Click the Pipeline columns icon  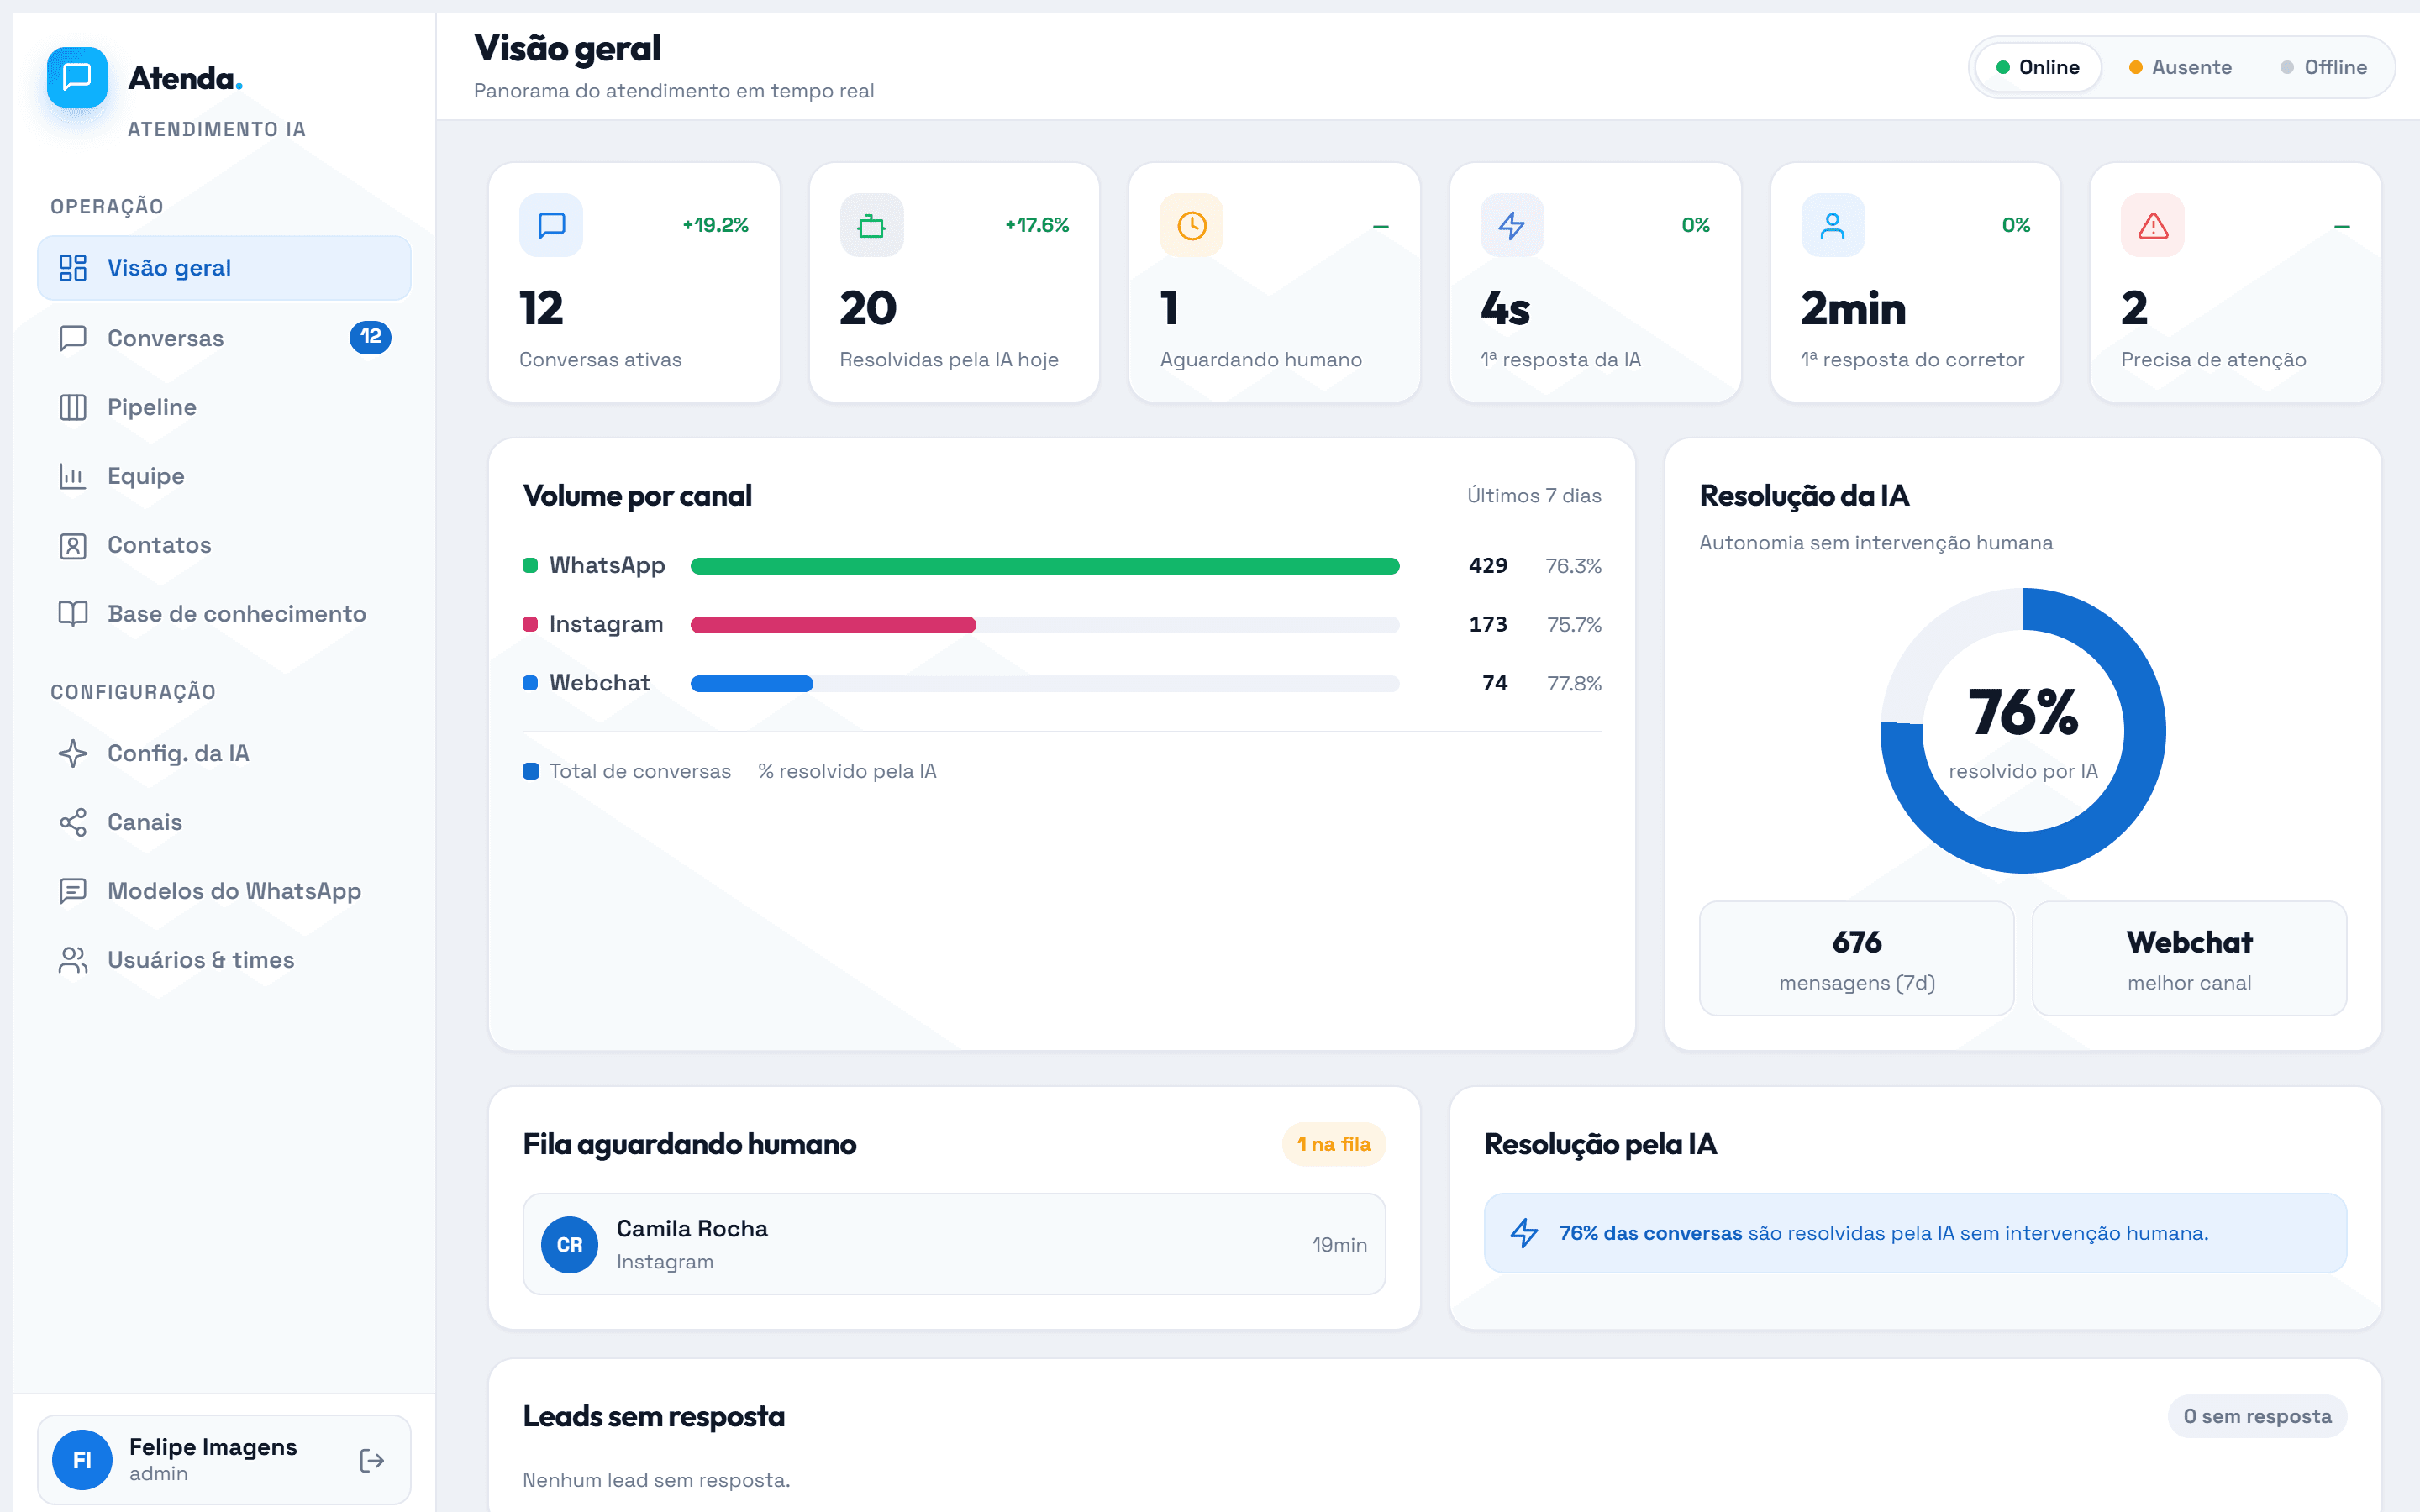tap(73, 407)
